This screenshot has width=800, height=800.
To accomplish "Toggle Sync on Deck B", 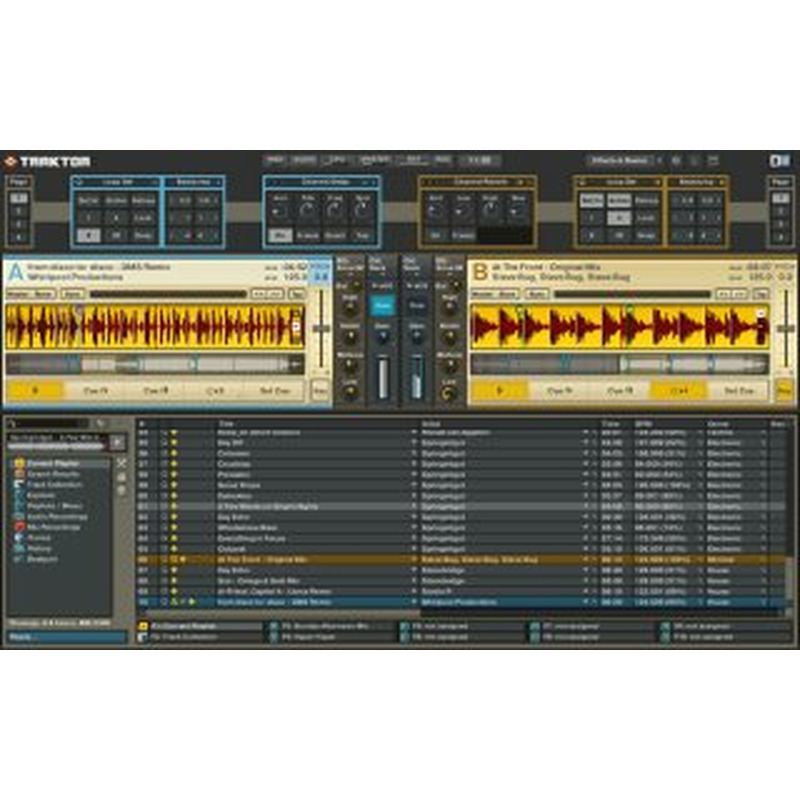I will (x=537, y=294).
